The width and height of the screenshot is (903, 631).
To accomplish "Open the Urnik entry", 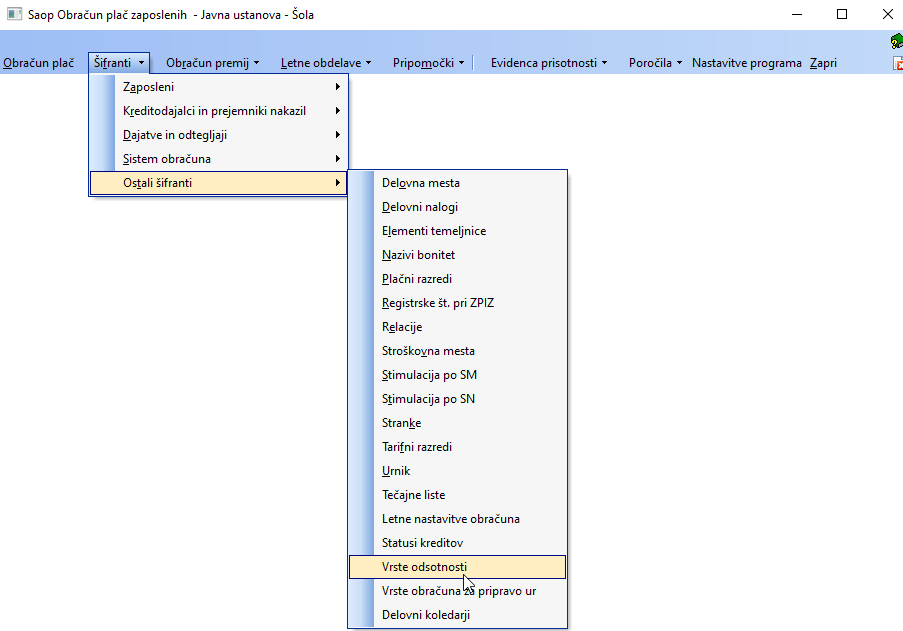I will pos(457,471).
